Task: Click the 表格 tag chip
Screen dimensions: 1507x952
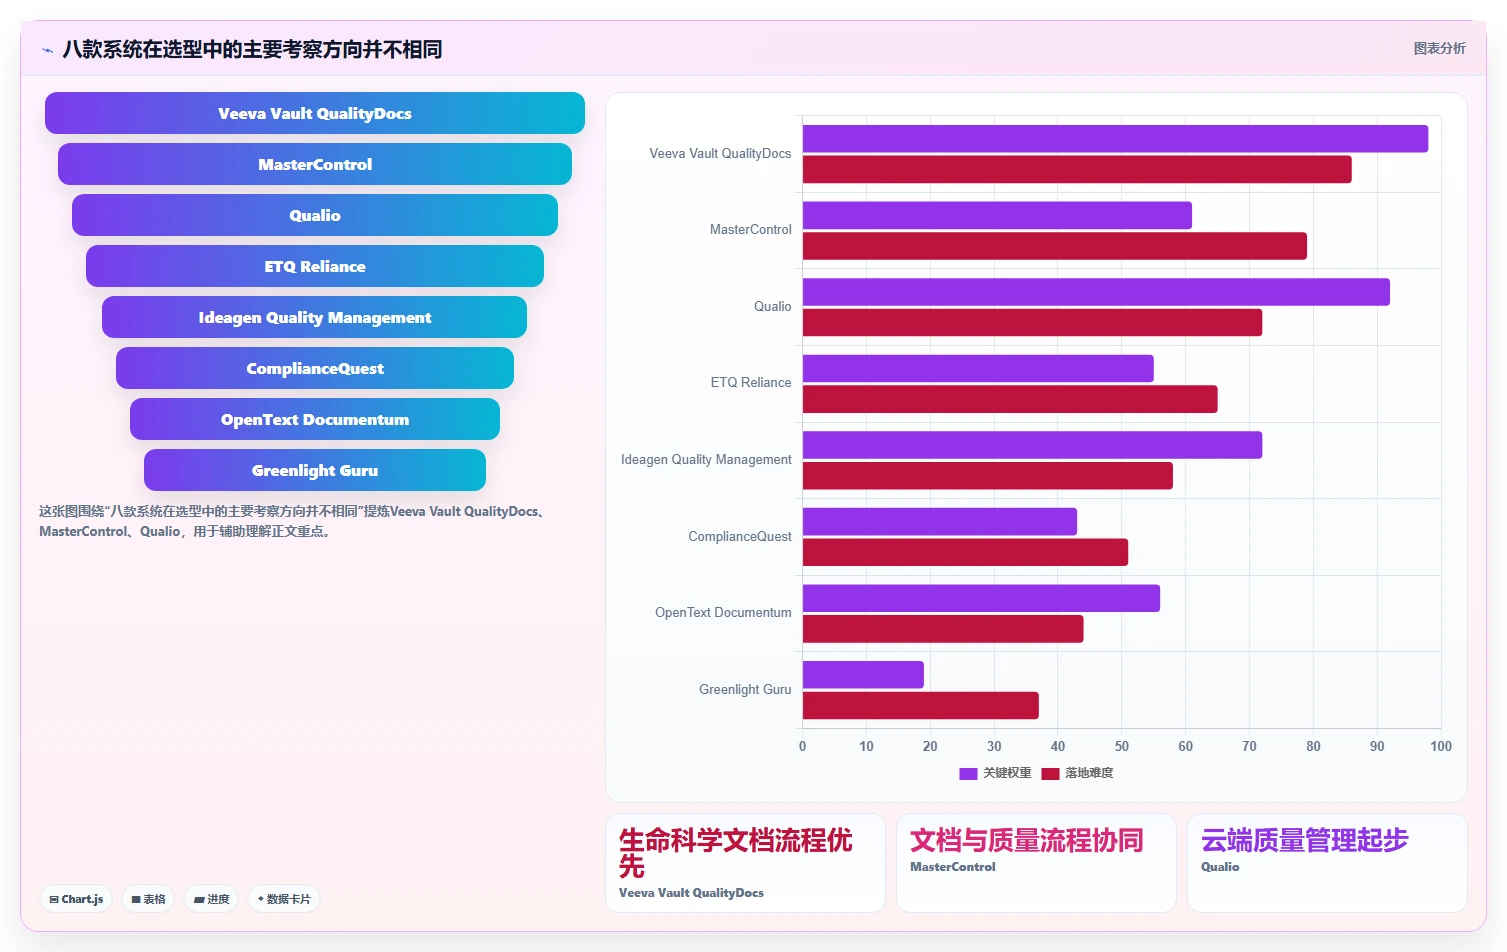Action: [x=148, y=899]
